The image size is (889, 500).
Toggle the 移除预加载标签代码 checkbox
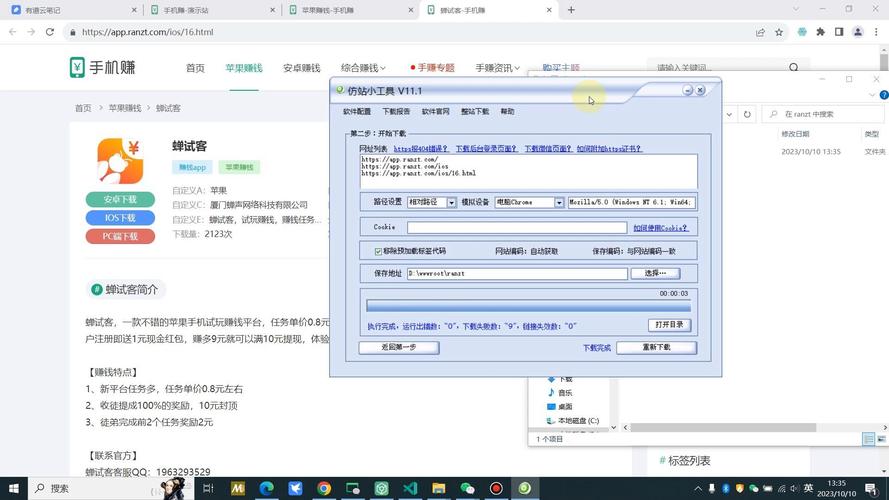coord(378,252)
